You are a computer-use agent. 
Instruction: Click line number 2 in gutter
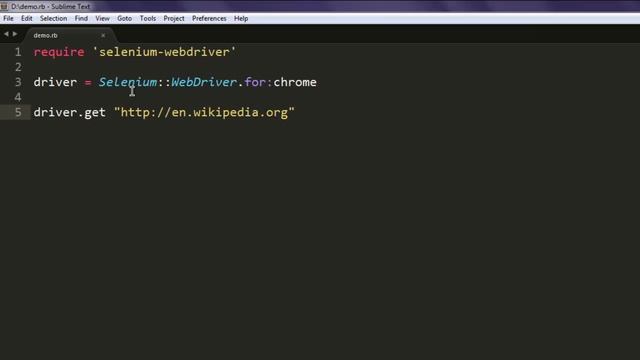(18, 67)
